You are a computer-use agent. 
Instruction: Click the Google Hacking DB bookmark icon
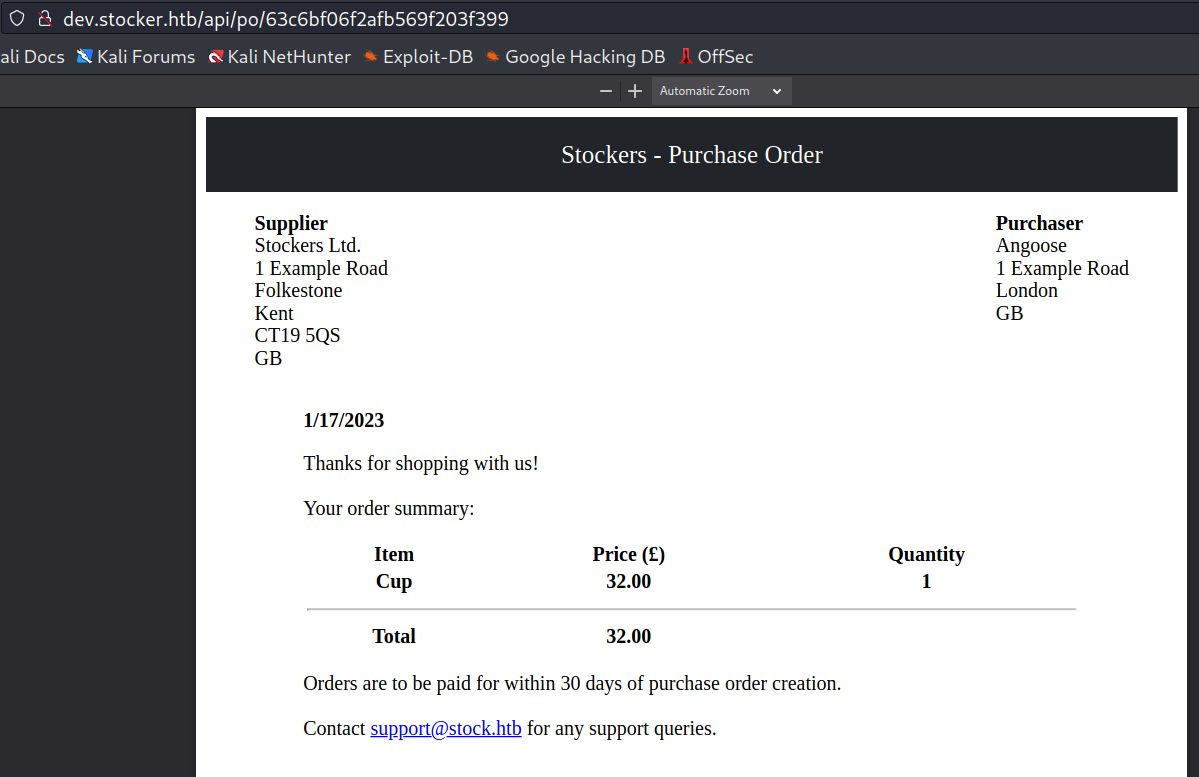click(x=493, y=57)
